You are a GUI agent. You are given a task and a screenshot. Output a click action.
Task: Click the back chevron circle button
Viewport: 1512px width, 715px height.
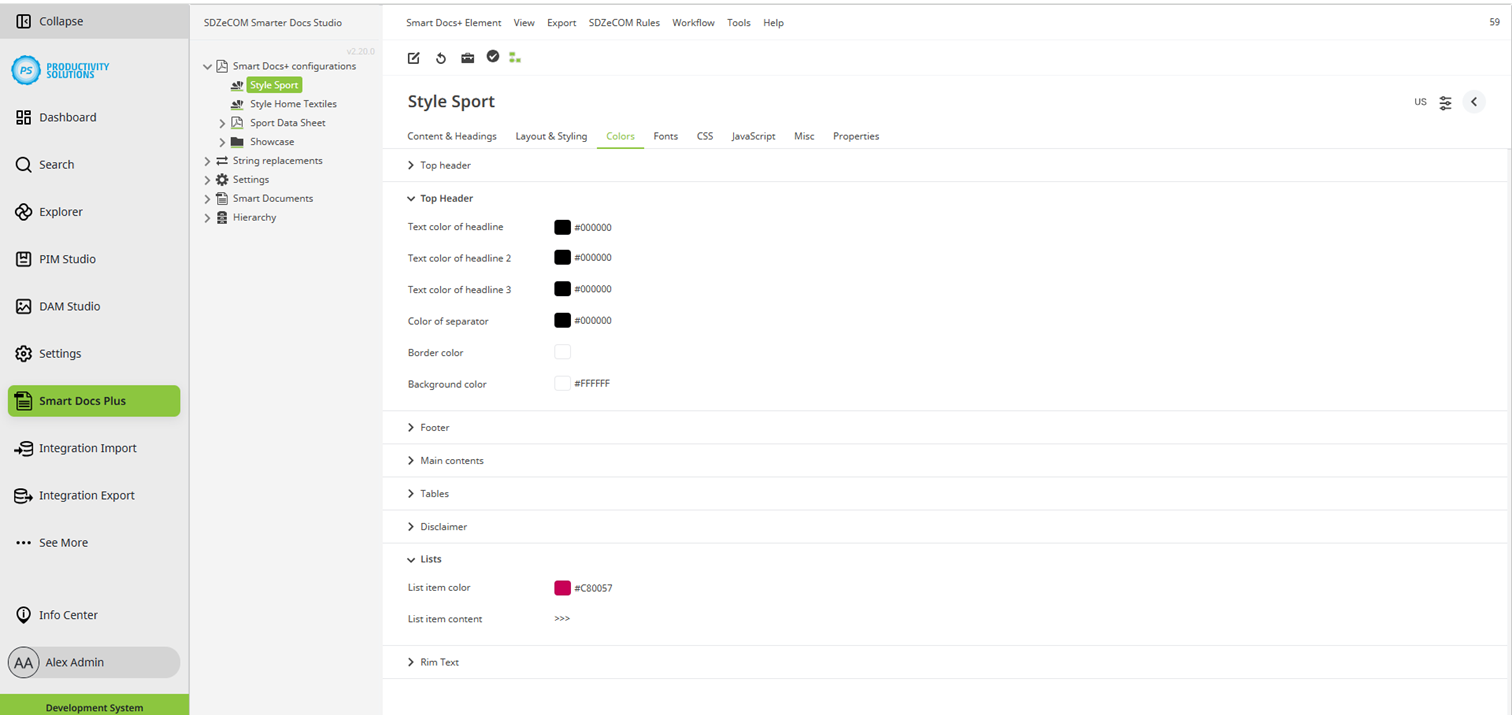(1474, 102)
